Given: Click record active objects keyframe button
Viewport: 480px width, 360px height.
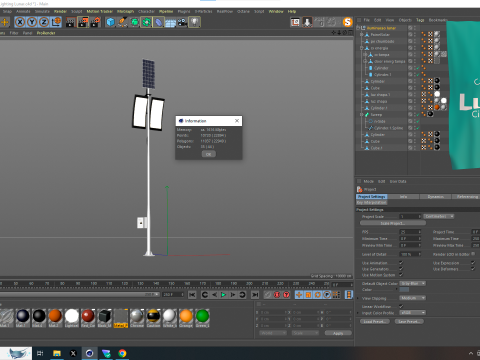Looking at the screenshot, I should pos(267,295).
